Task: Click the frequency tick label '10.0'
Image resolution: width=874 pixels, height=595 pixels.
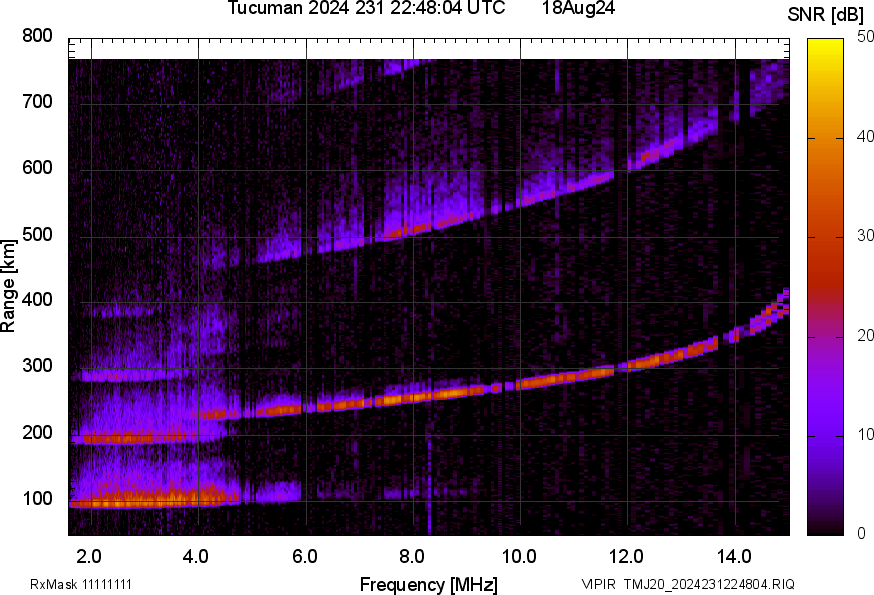Action: 519,557
